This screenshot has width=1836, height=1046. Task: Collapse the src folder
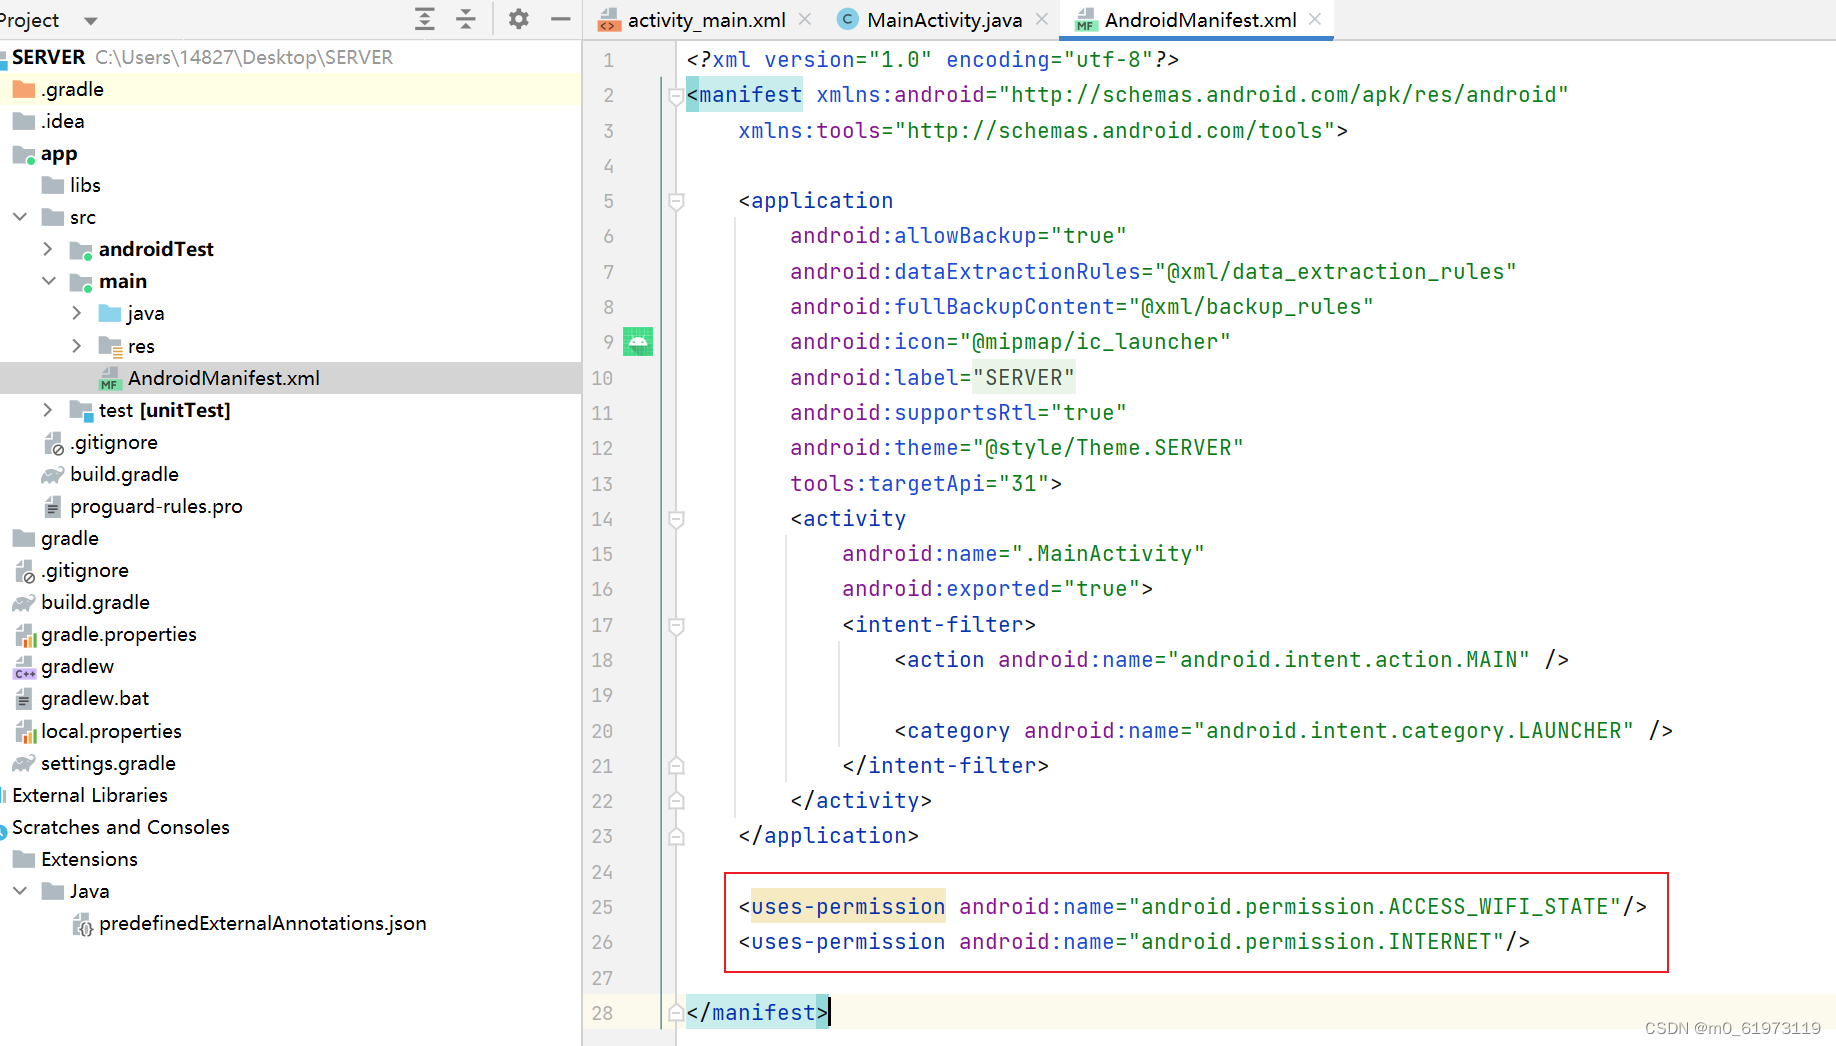click(x=20, y=217)
